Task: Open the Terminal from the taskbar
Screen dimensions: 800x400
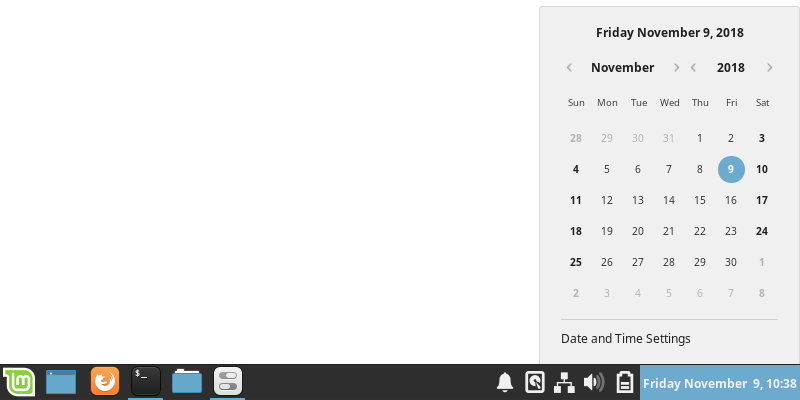Action: tap(146, 381)
